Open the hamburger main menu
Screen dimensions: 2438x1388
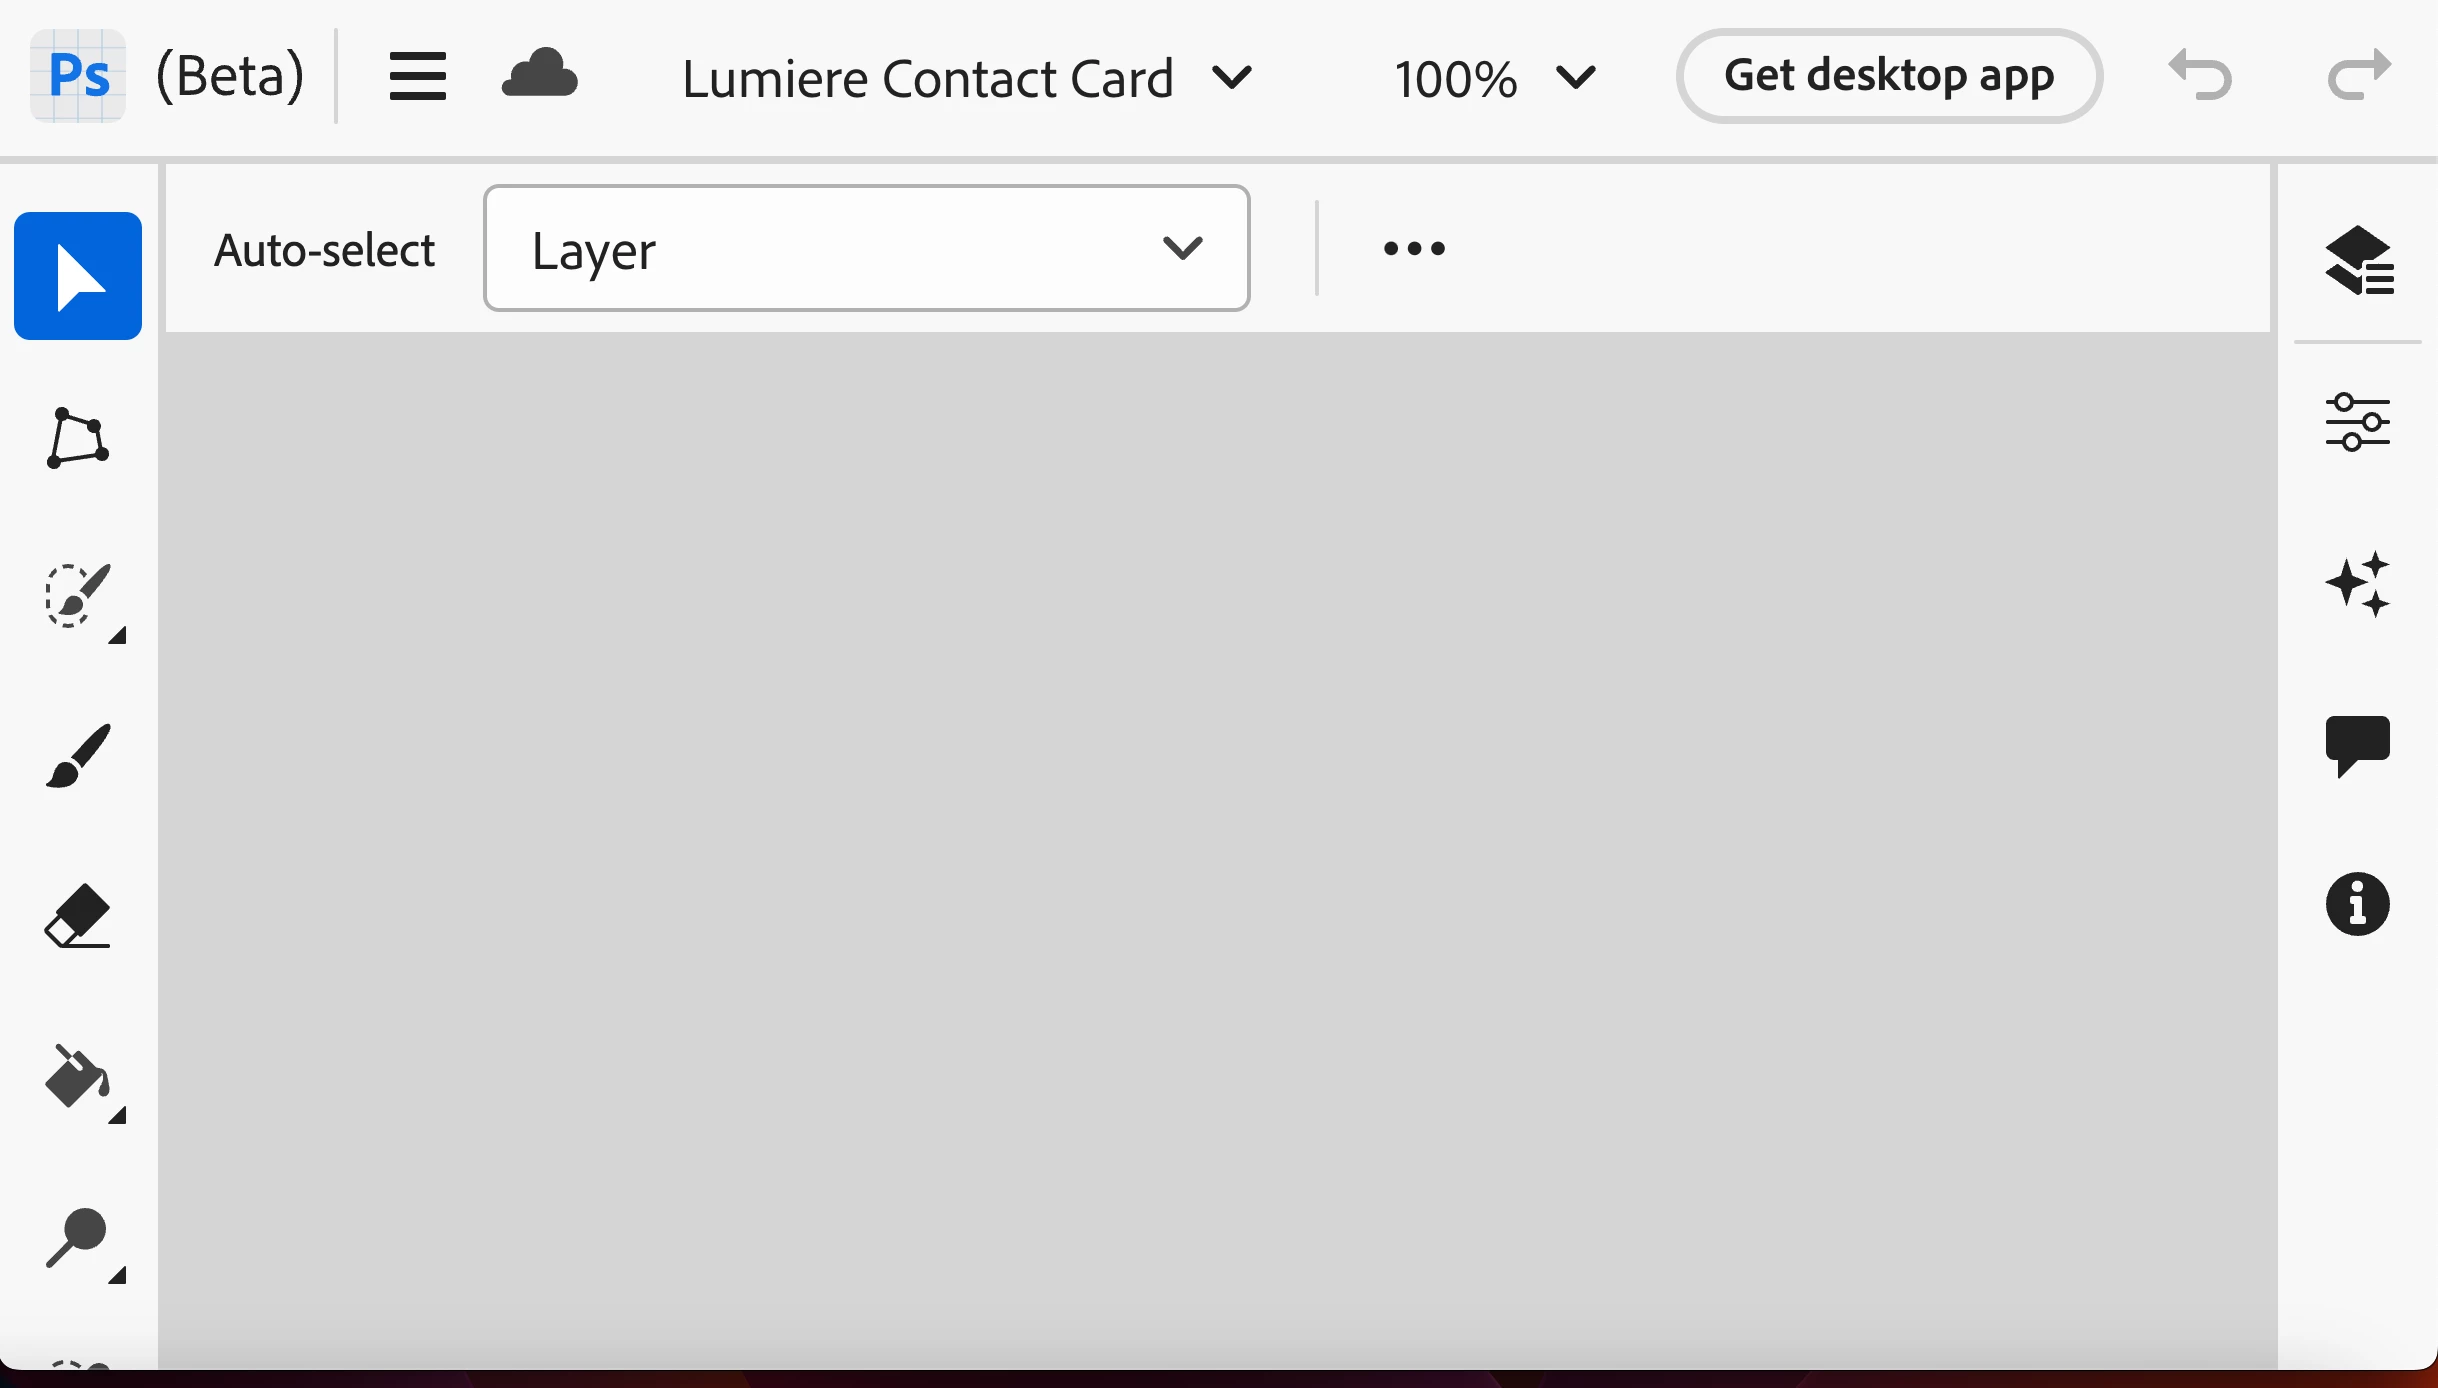(x=417, y=76)
